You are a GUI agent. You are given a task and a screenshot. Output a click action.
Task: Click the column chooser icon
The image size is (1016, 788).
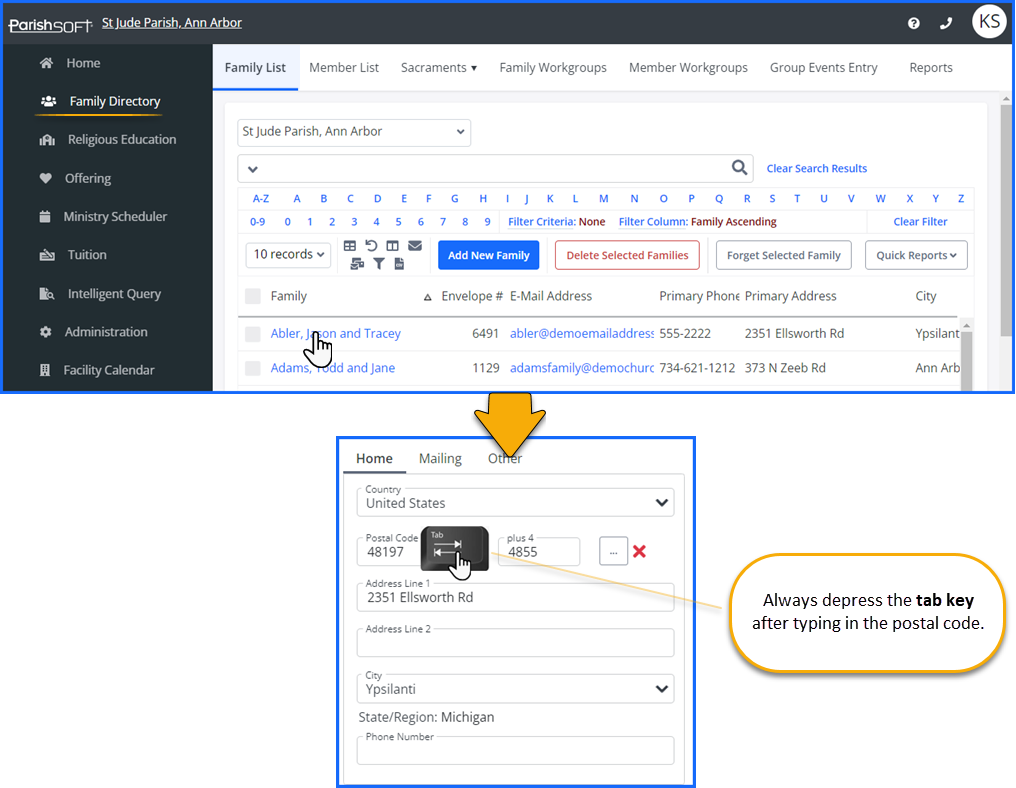[x=393, y=246]
